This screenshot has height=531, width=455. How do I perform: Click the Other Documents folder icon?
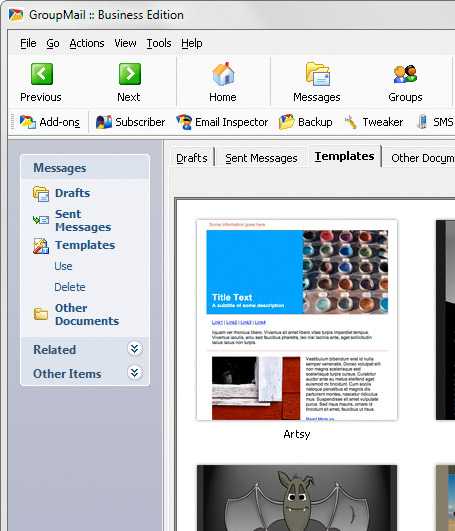tap(41, 314)
